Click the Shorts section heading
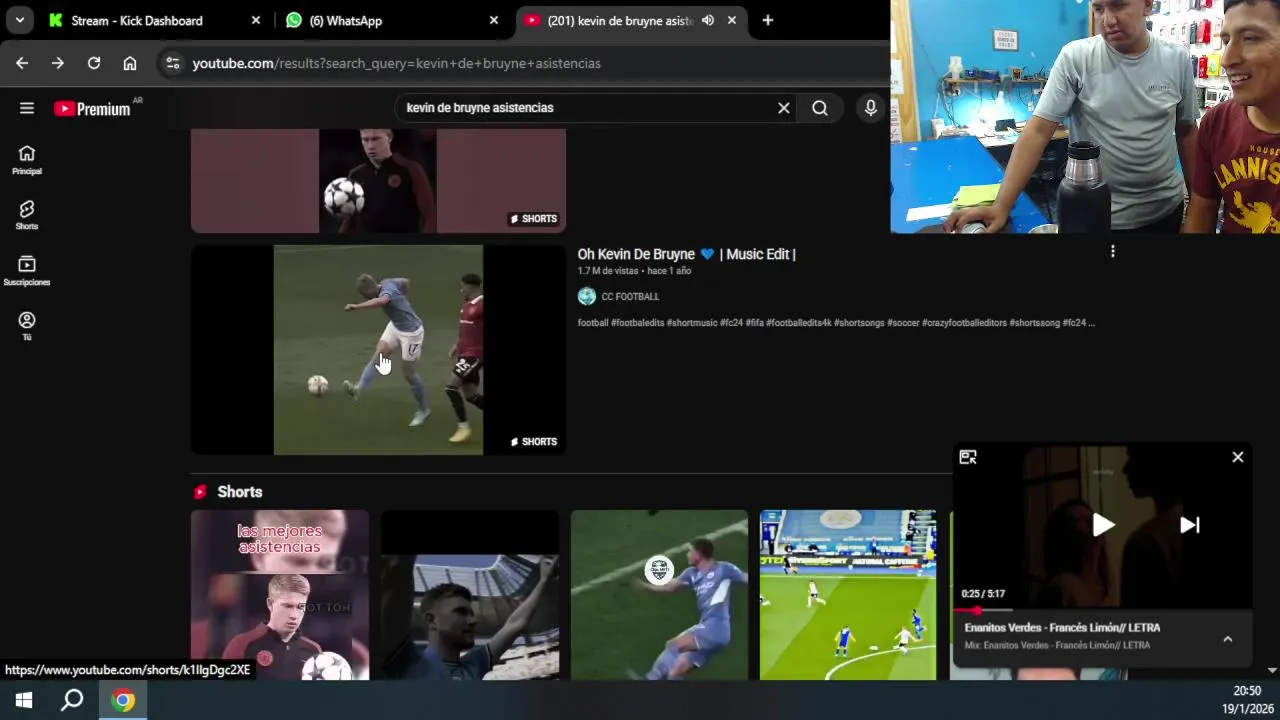The image size is (1280, 720). pyautogui.click(x=240, y=492)
